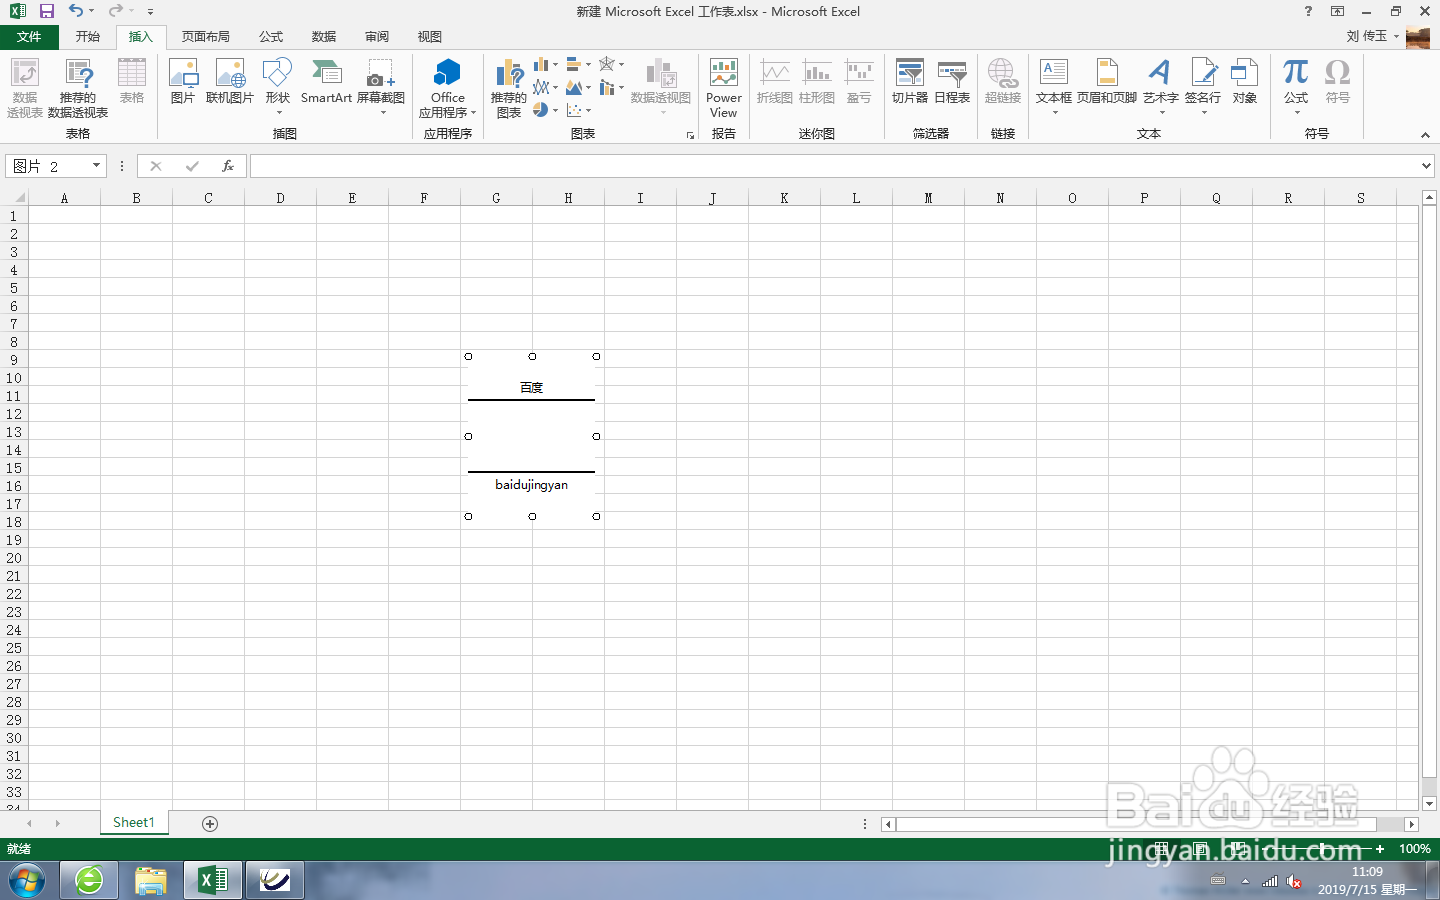Insert a Timeline (日程表)
The height and width of the screenshot is (900, 1440).
[952, 80]
